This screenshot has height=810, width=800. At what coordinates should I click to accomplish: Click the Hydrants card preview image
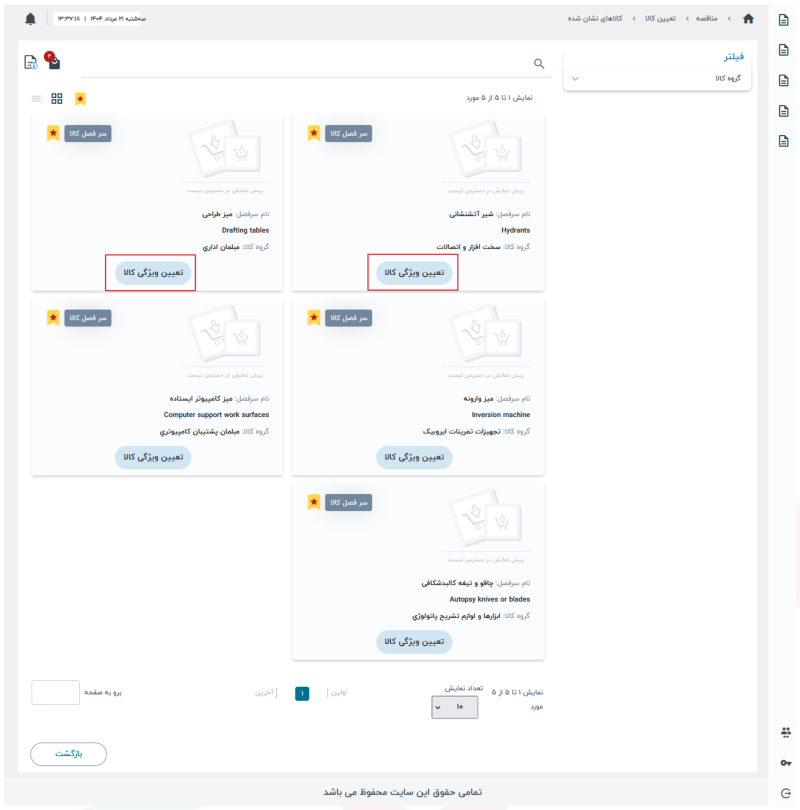click(x=485, y=149)
